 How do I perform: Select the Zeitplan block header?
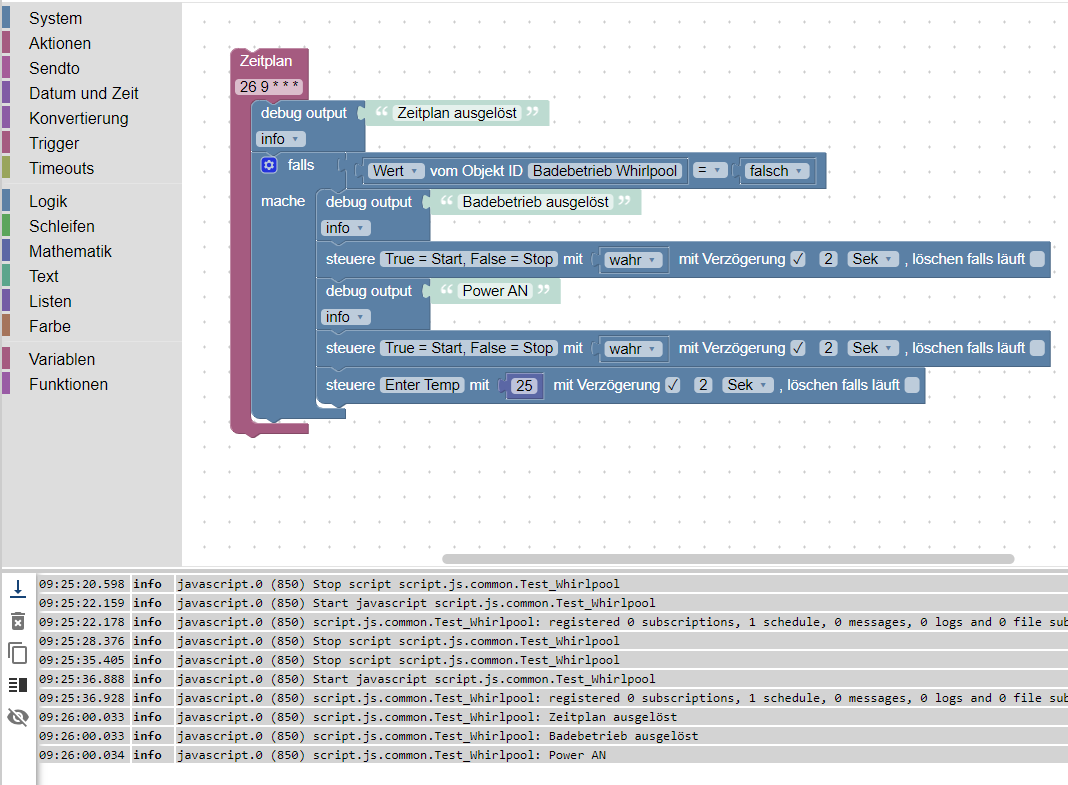[x=266, y=61]
